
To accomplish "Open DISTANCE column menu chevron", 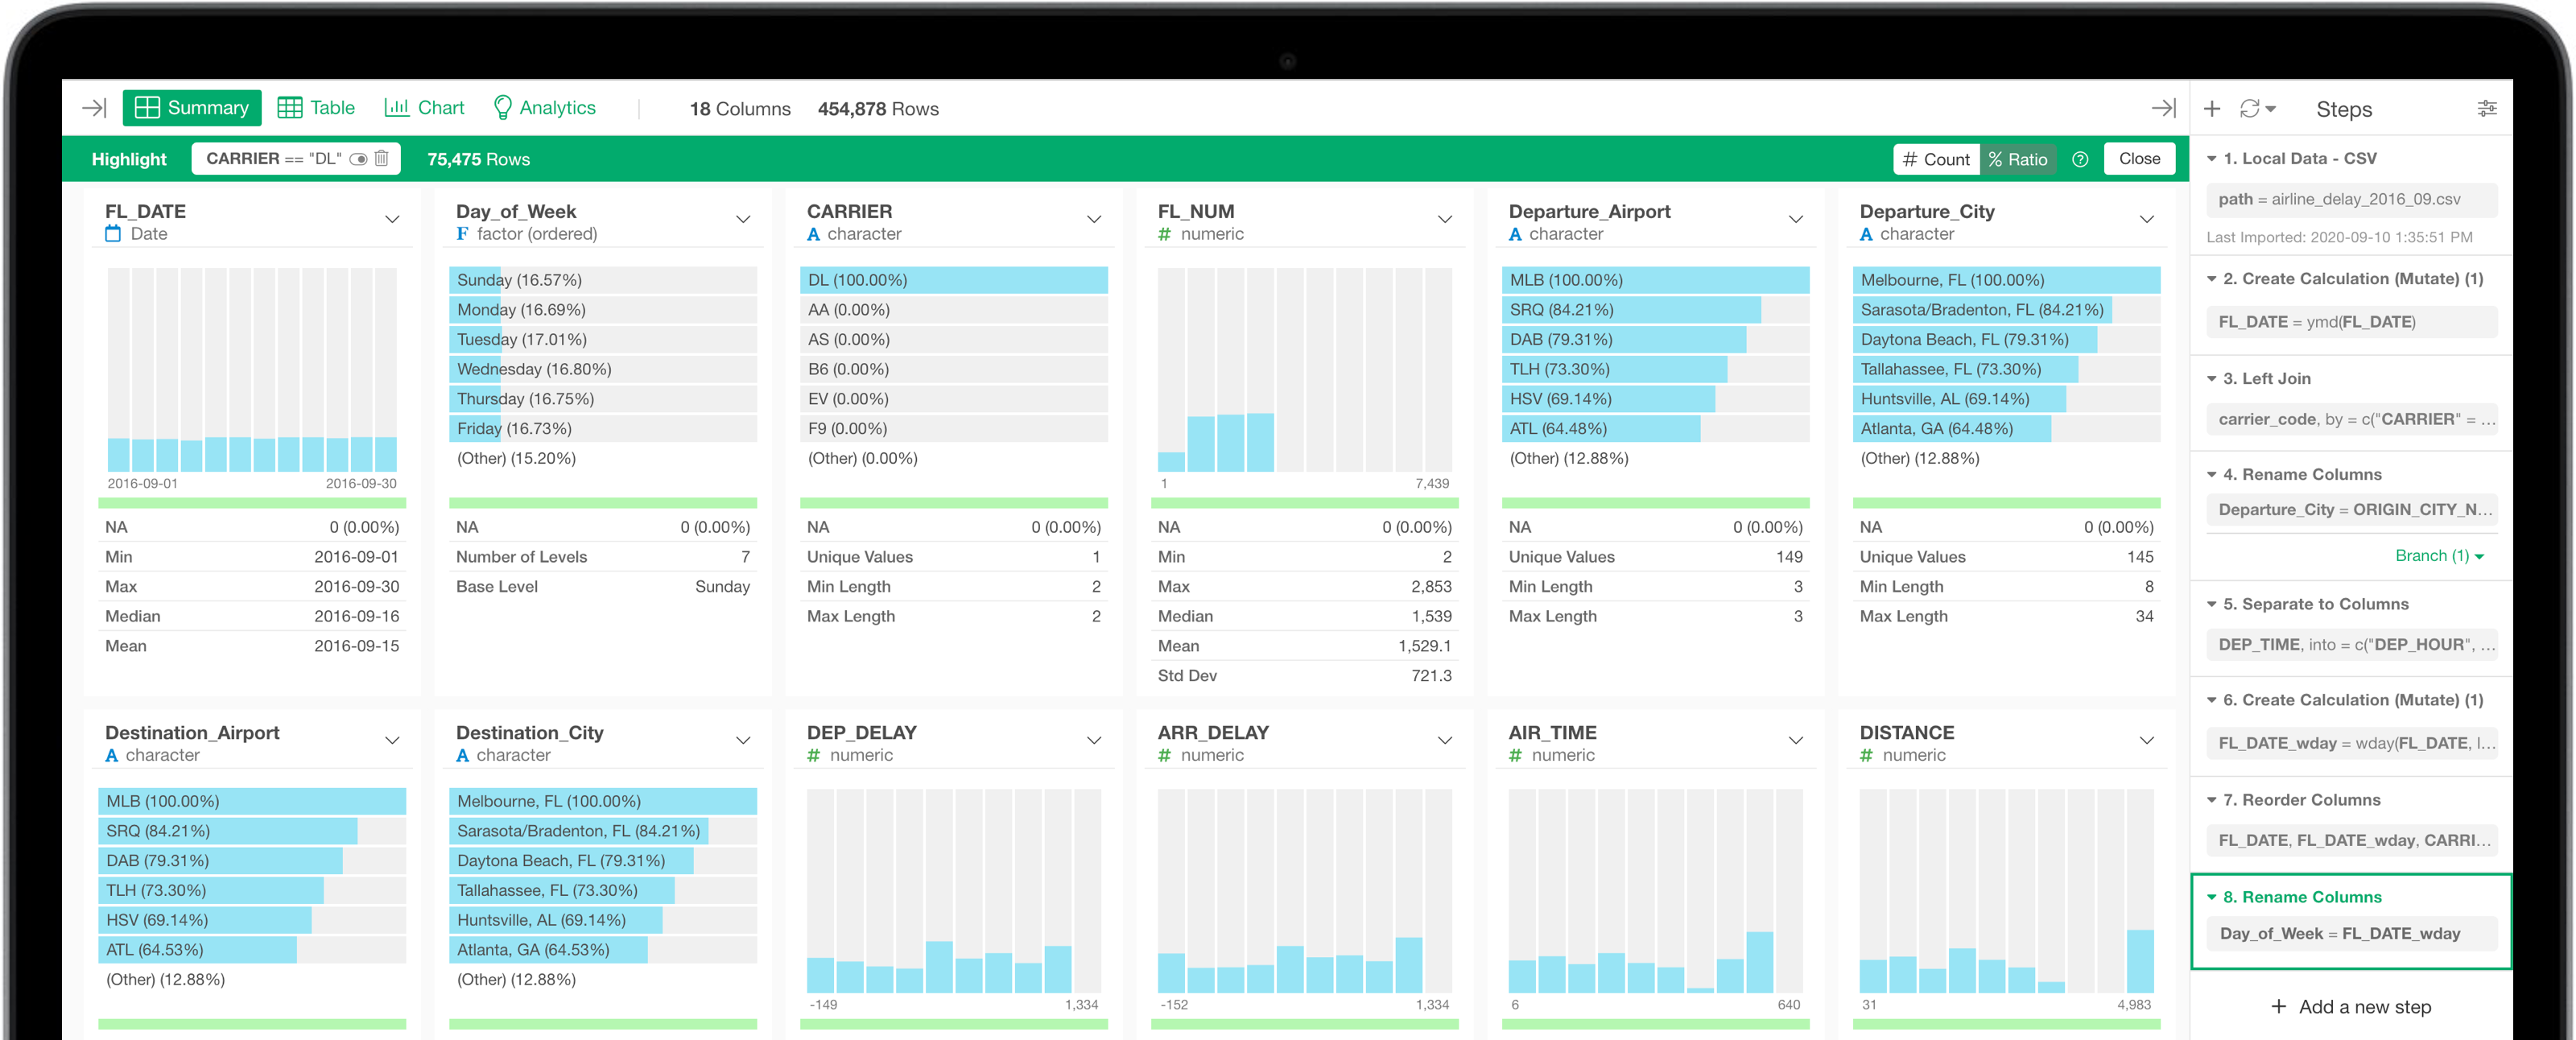I will 2147,740.
